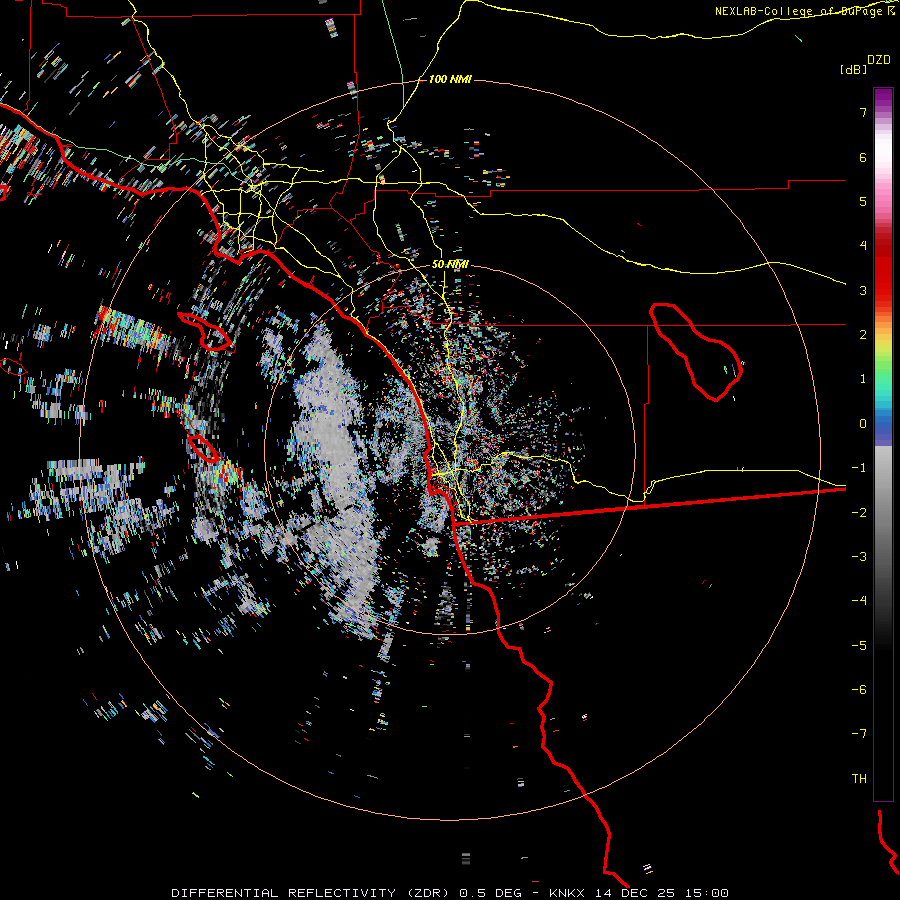Click the 7 dB value on the color scale
The height and width of the screenshot is (900, 900).
click(x=863, y=112)
